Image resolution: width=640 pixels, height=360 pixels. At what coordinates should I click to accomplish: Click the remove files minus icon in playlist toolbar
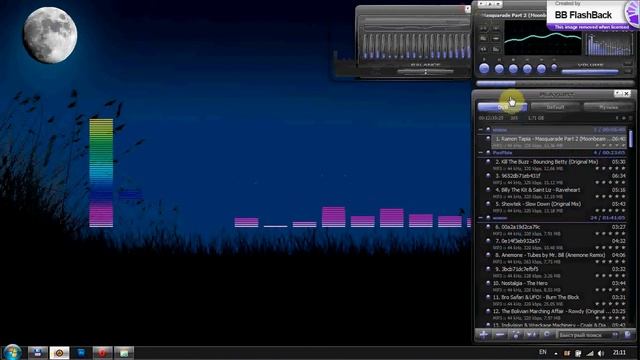[500, 335]
